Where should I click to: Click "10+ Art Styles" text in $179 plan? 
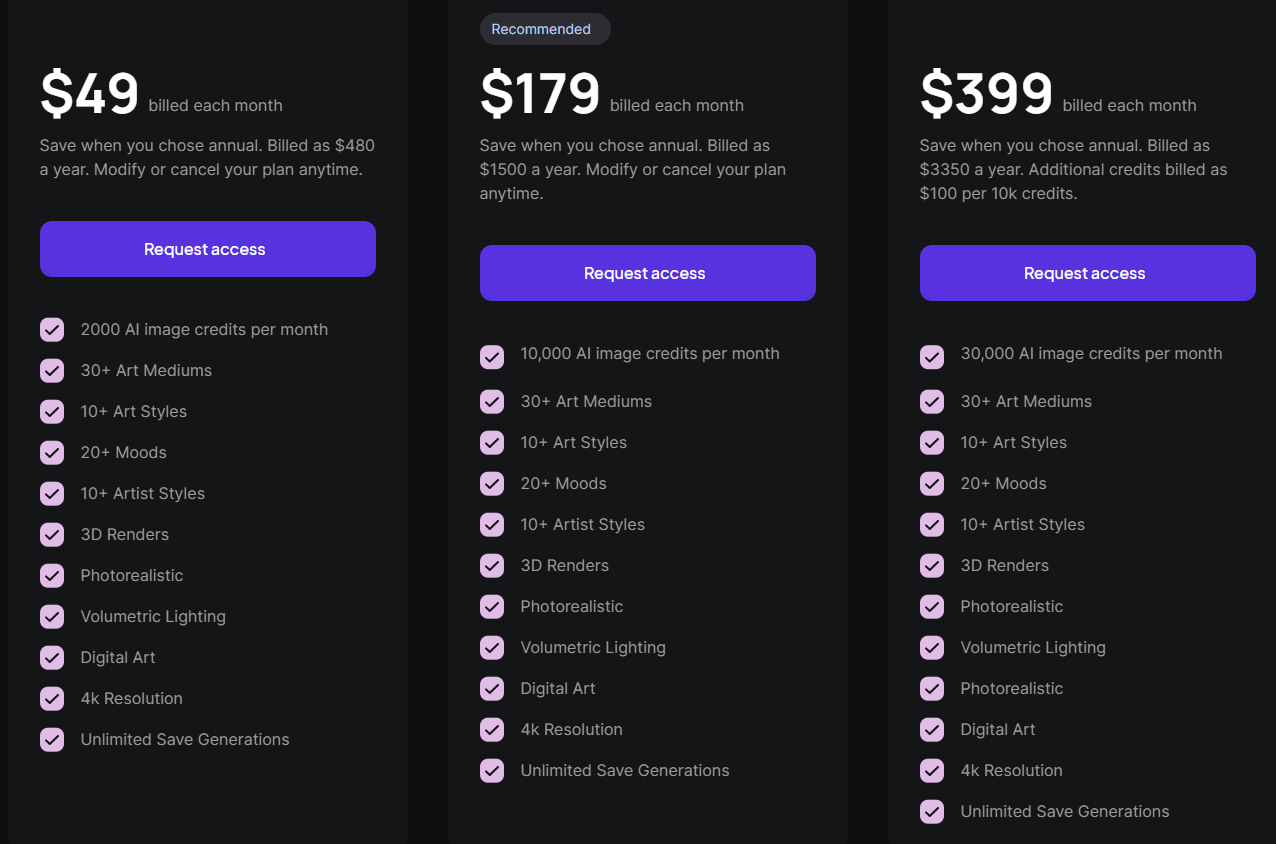pyautogui.click(x=573, y=442)
